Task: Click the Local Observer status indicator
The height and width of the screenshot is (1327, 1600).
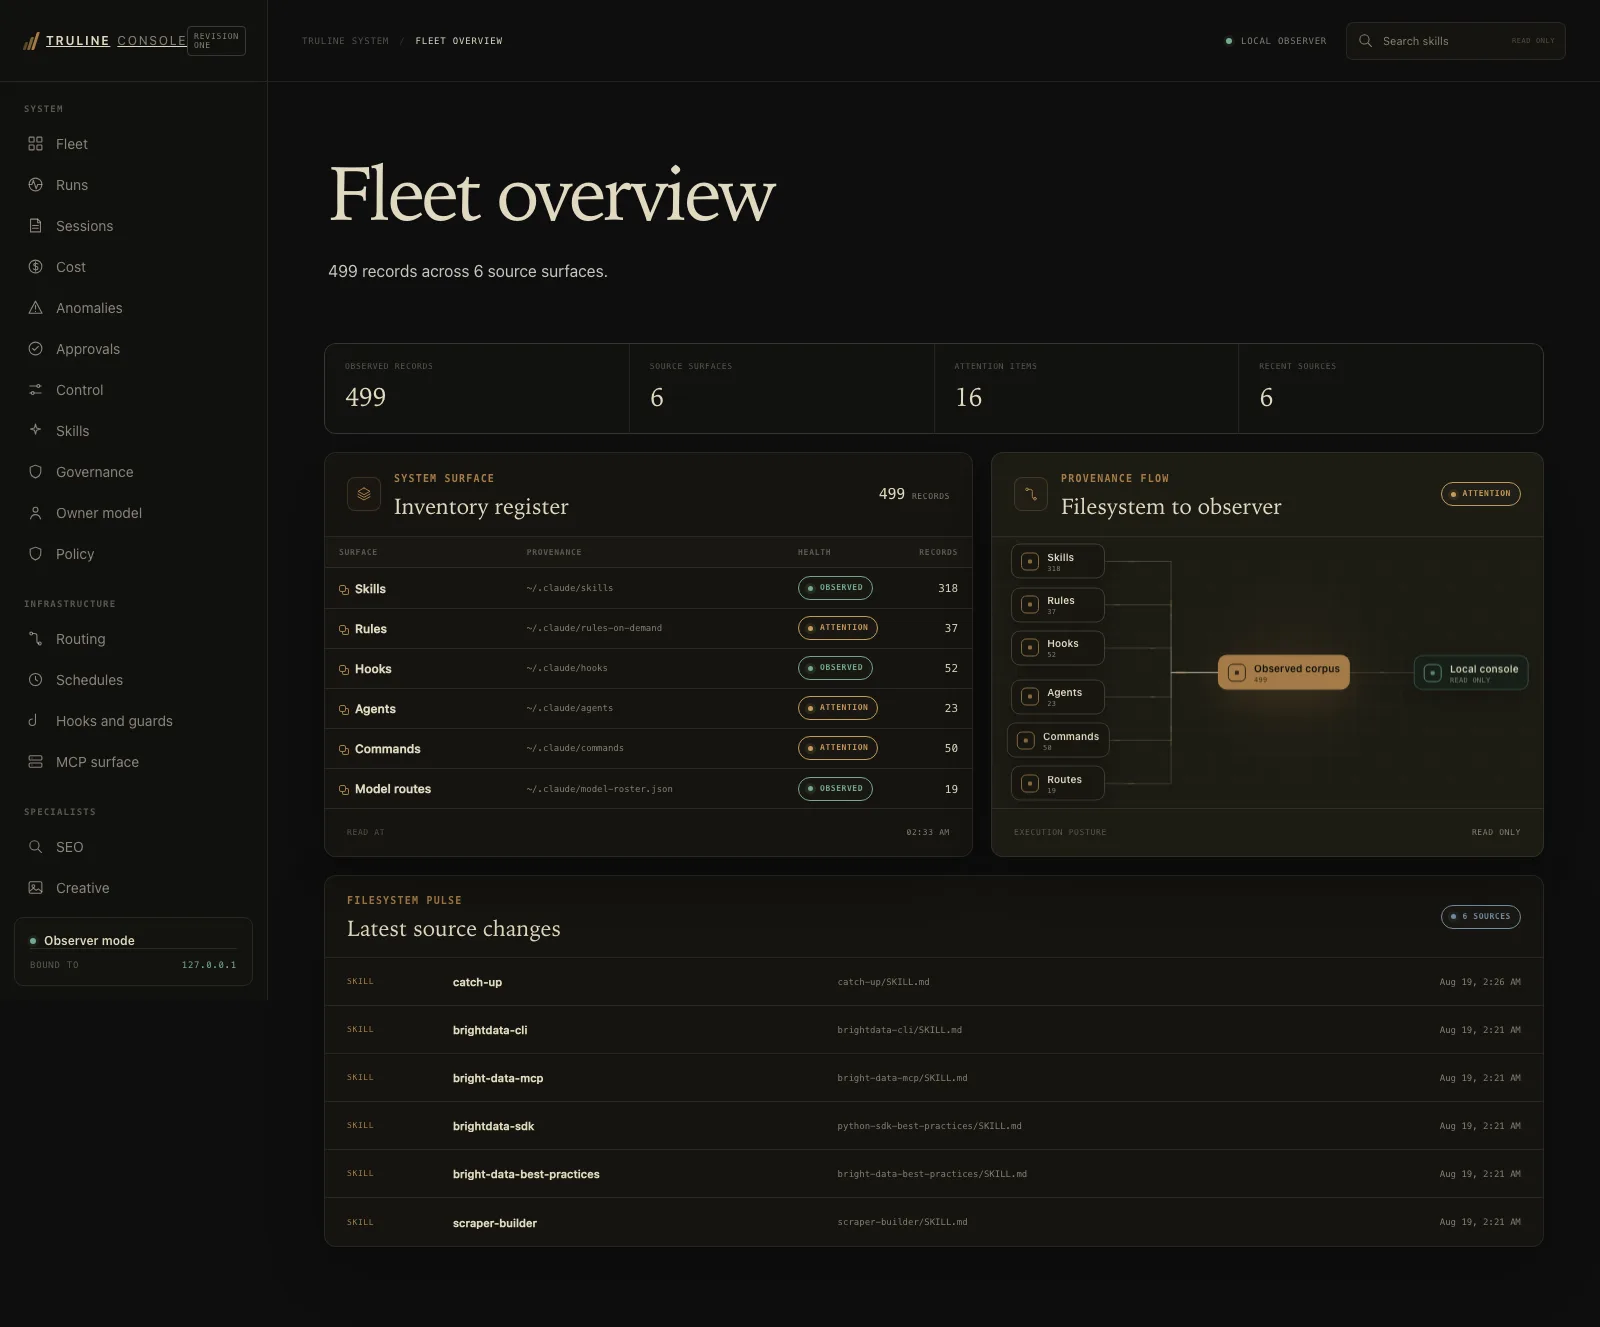Action: tap(1276, 41)
